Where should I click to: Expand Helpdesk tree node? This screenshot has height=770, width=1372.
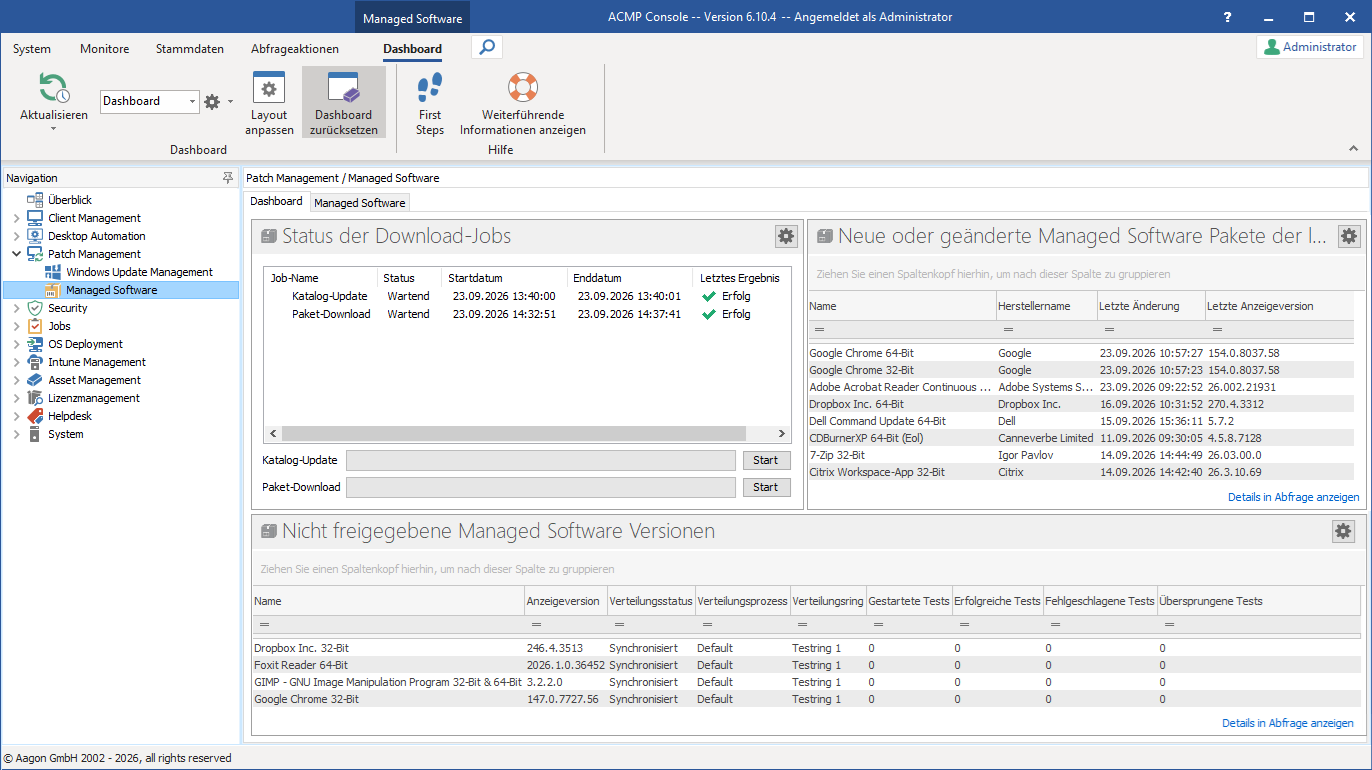(16, 416)
